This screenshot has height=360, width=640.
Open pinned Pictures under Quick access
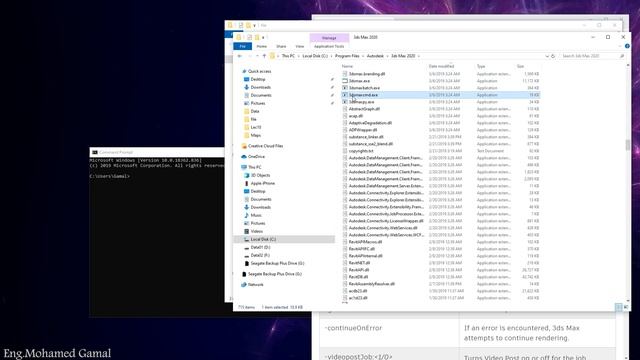258,103
